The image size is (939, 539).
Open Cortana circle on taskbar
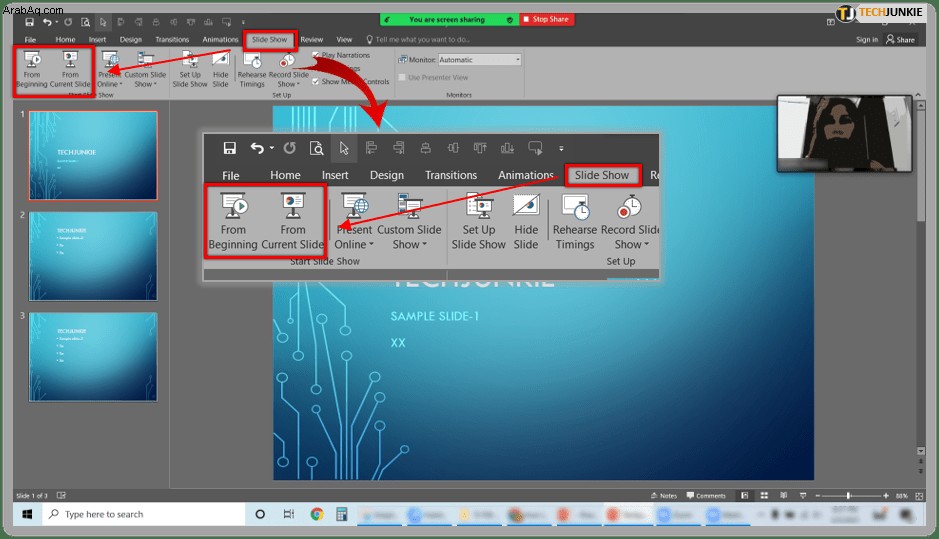pos(260,514)
